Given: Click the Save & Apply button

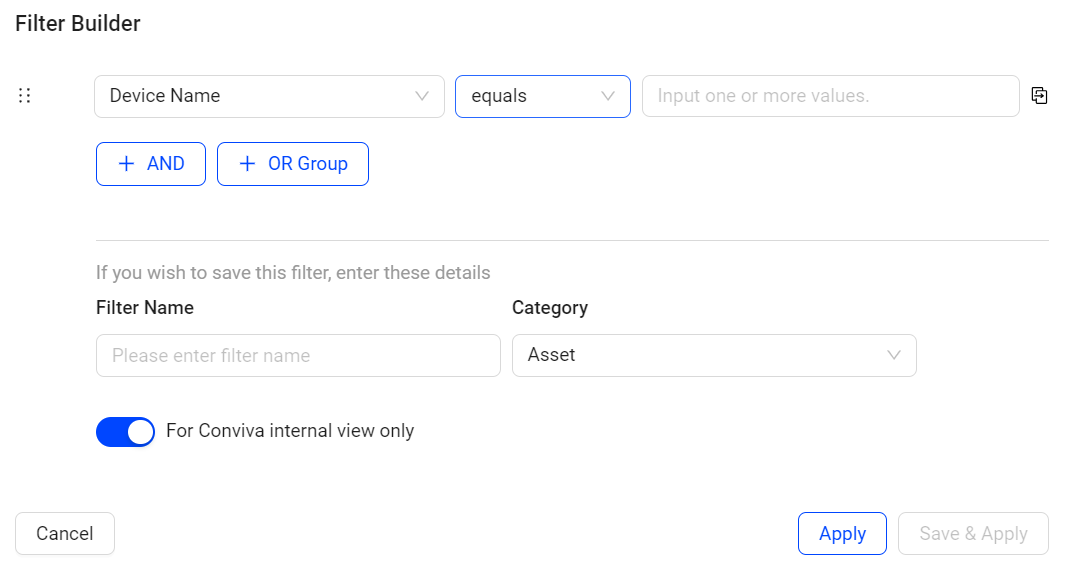Looking at the screenshot, I should (973, 533).
